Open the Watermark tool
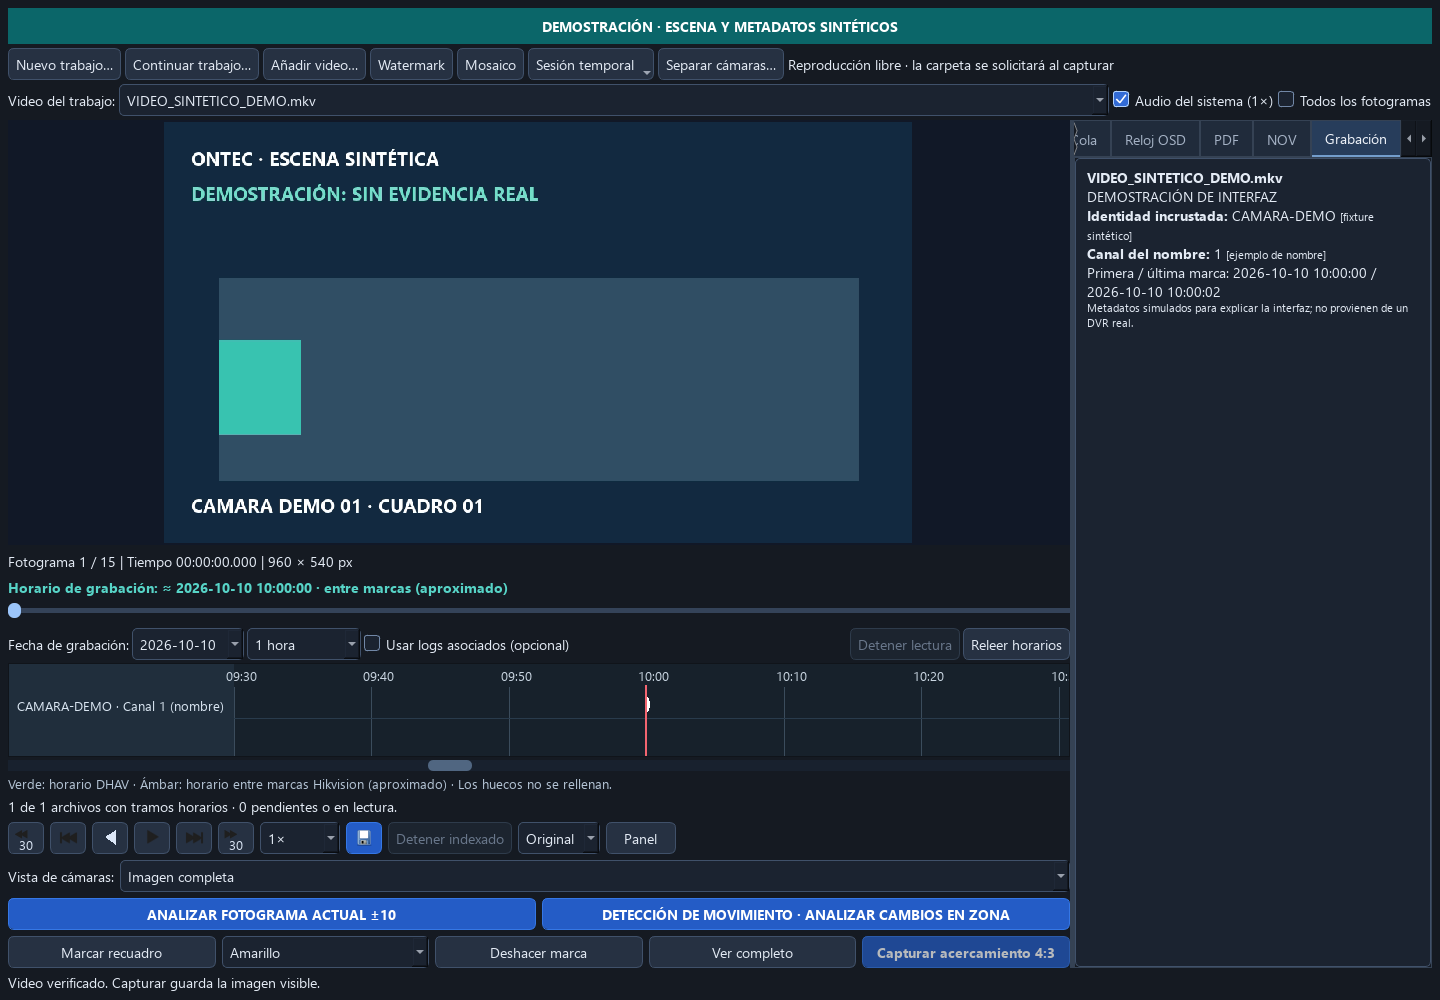Screen dimensions: 1440x1000 411,65
